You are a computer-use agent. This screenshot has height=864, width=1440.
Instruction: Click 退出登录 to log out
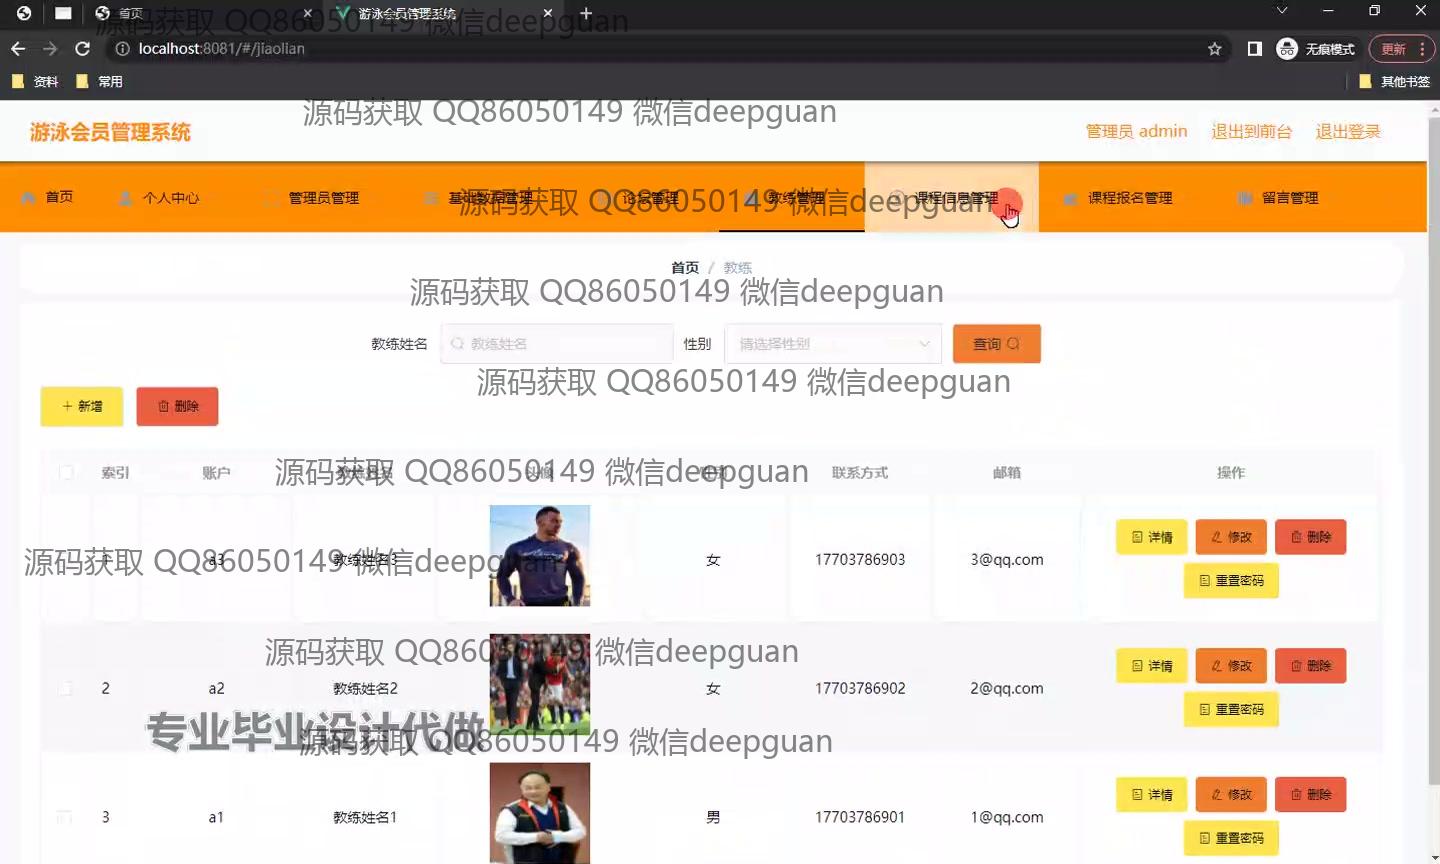pos(1348,131)
